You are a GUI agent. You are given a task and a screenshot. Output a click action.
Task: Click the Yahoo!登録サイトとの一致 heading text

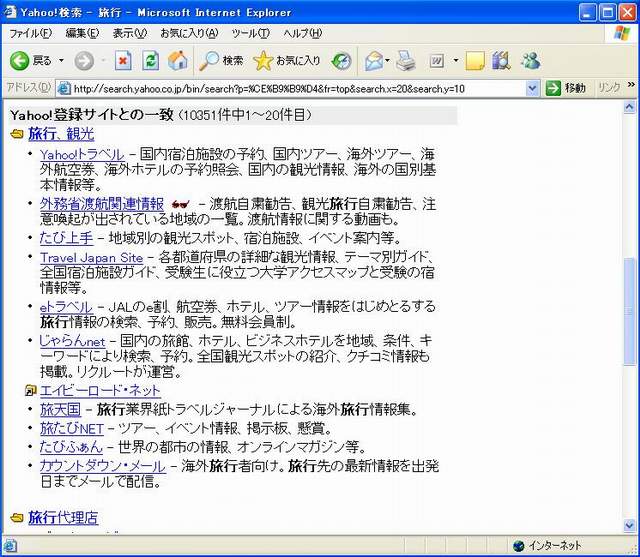pyautogui.click(x=91, y=115)
